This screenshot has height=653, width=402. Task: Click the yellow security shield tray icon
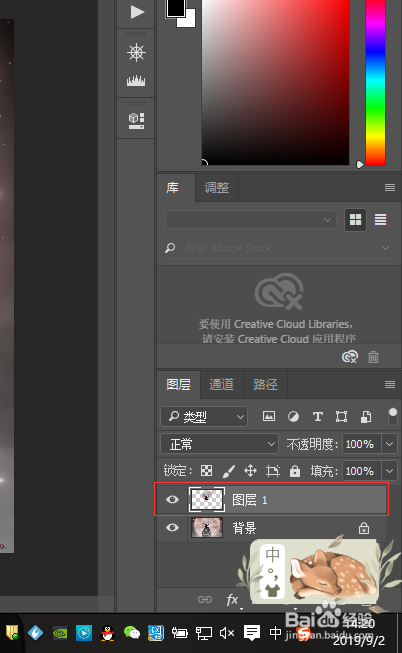pyautogui.click(x=11, y=633)
